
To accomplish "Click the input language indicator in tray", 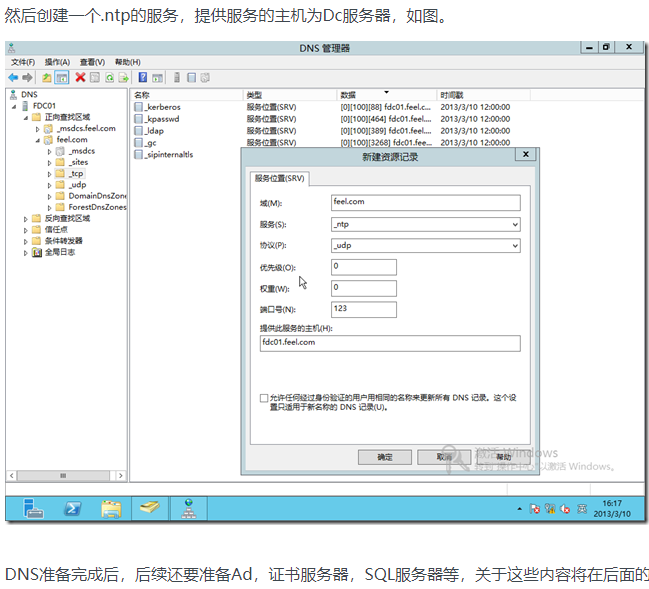I will pos(582,509).
